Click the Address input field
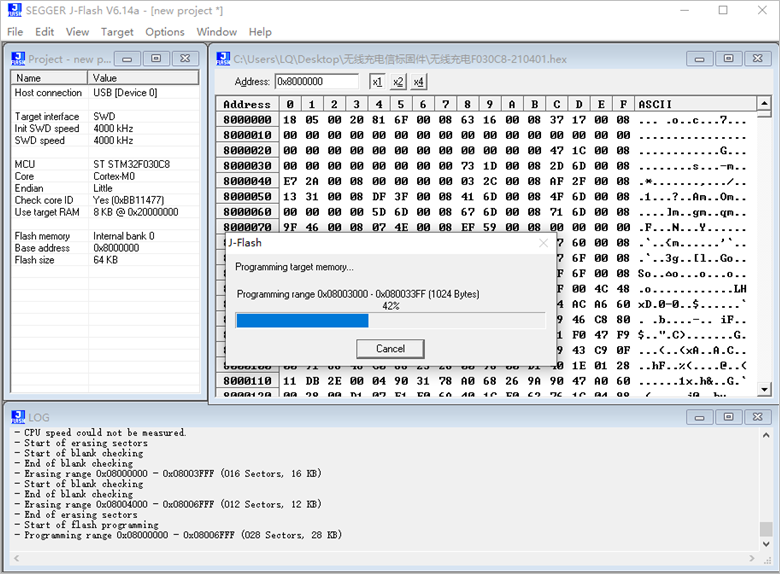This screenshot has width=780, height=574. (317, 82)
